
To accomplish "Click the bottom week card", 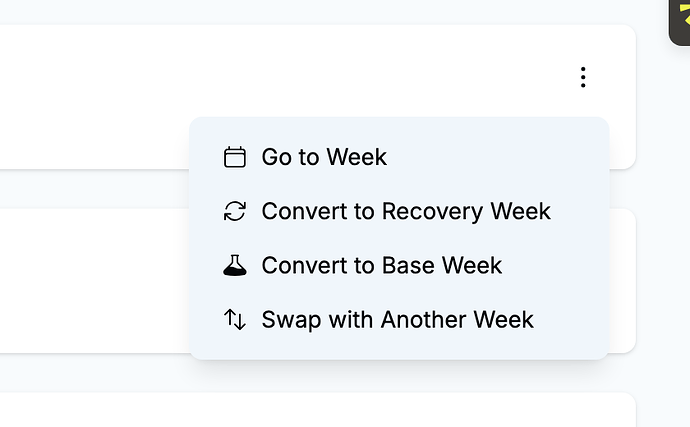I will coord(300,412).
